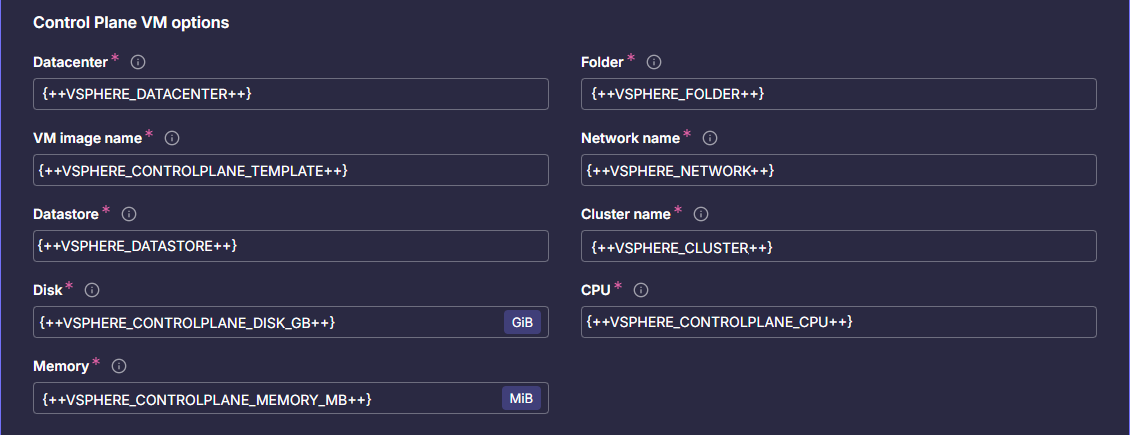This screenshot has width=1130, height=435.
Task: Show the Datastore info icon help
Action: click(129, 214)
